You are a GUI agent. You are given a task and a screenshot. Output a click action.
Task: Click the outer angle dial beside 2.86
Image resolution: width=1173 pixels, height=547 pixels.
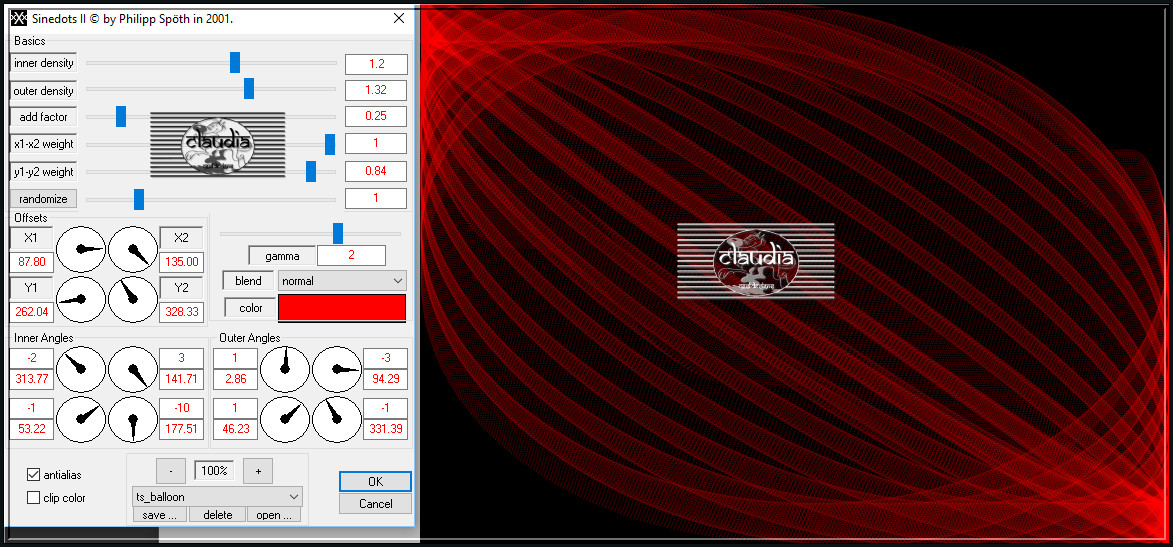(284, 369)
